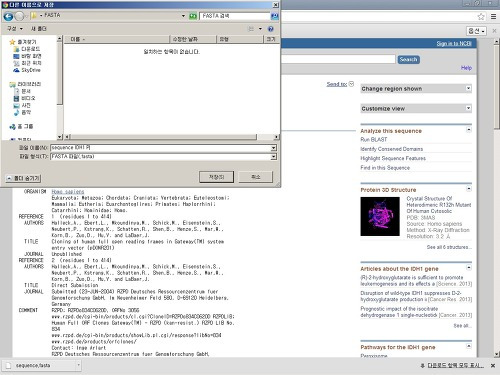500x375 pixels.
Task: Click the navigation pane scroll down arrow
Action: tap(59, 137)
